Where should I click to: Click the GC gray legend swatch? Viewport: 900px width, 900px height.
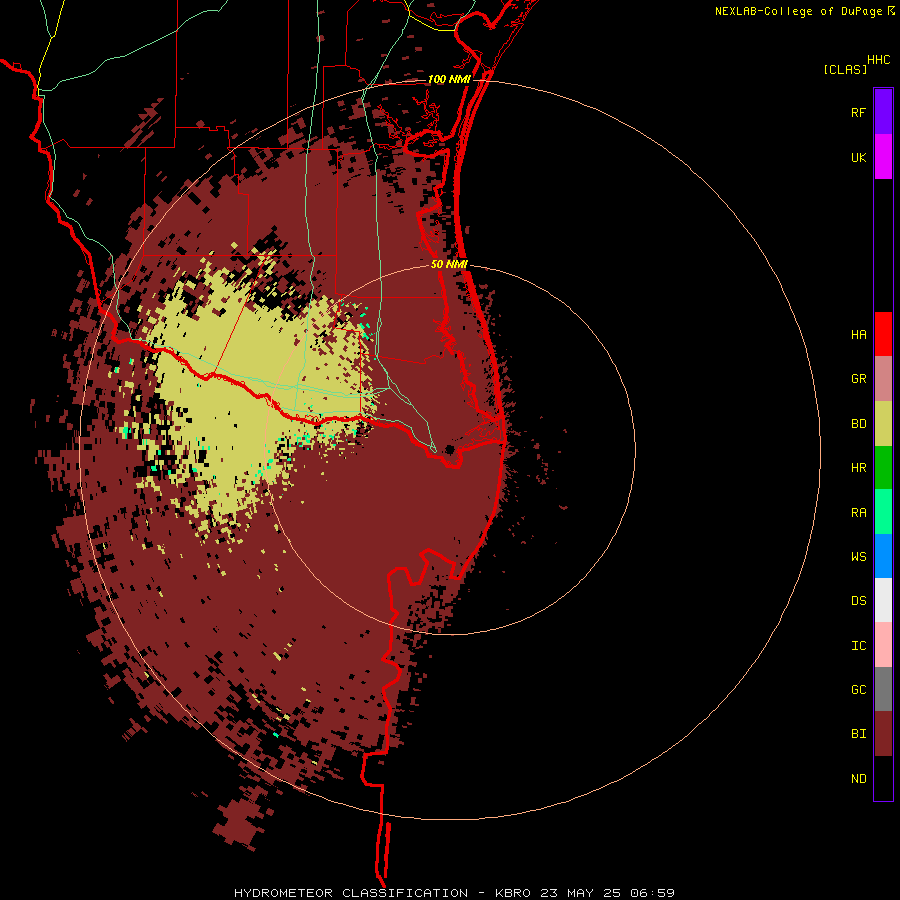coord(883,689)
